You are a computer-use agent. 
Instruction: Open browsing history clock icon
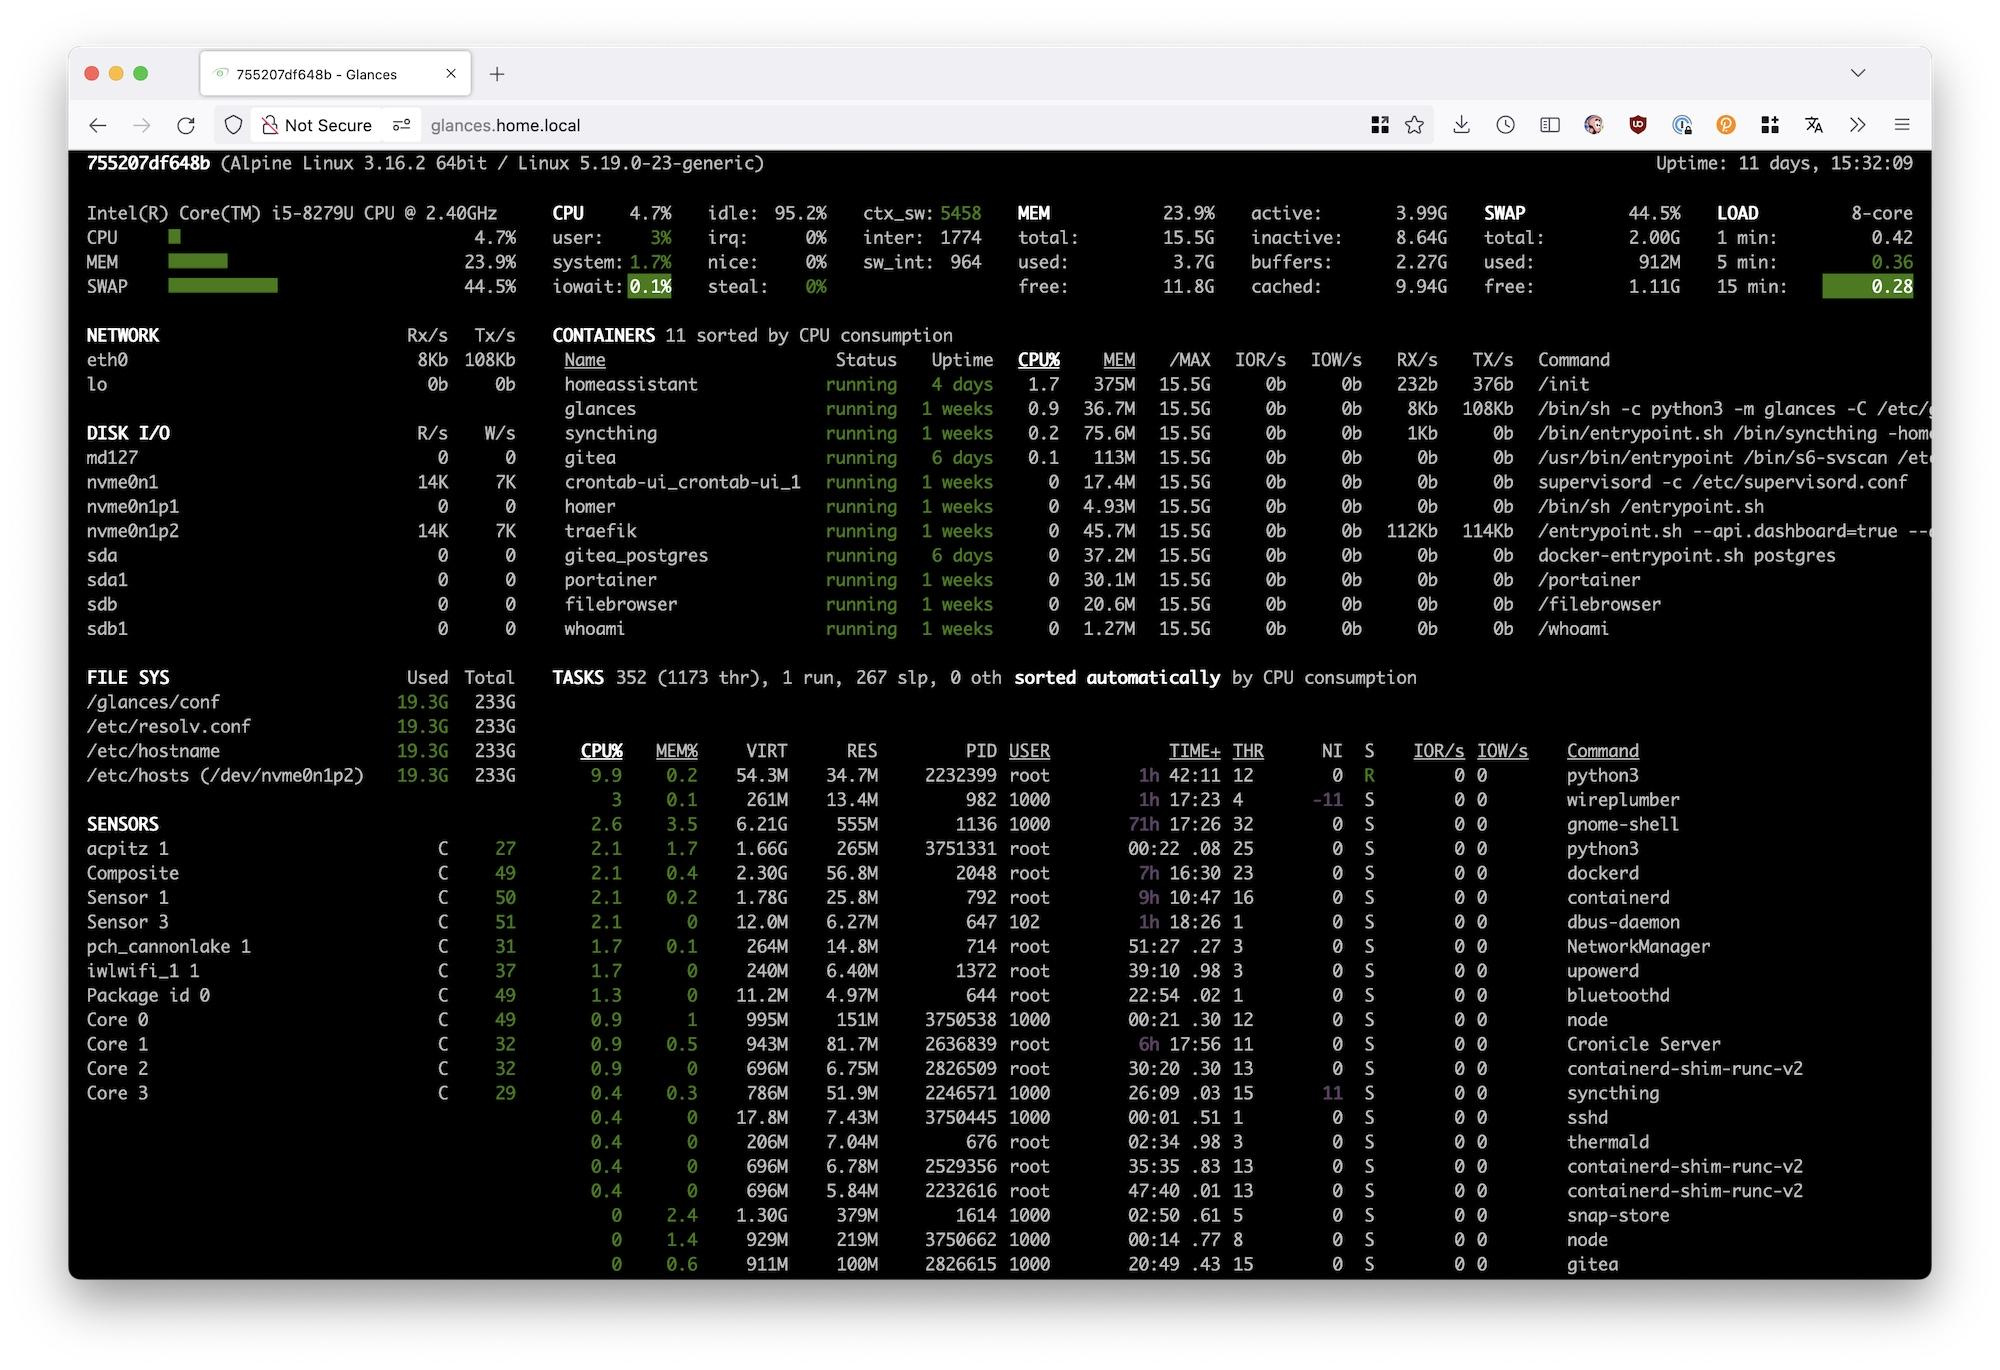coord(1505,125)
